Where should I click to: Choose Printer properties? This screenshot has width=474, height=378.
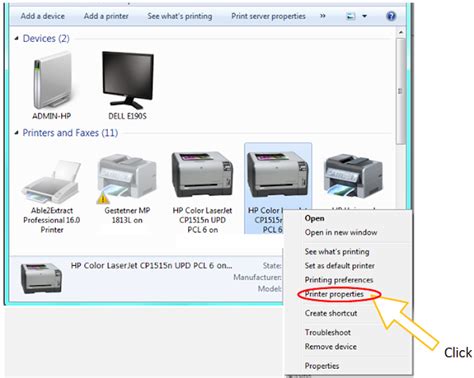click(x=334, y=294)
